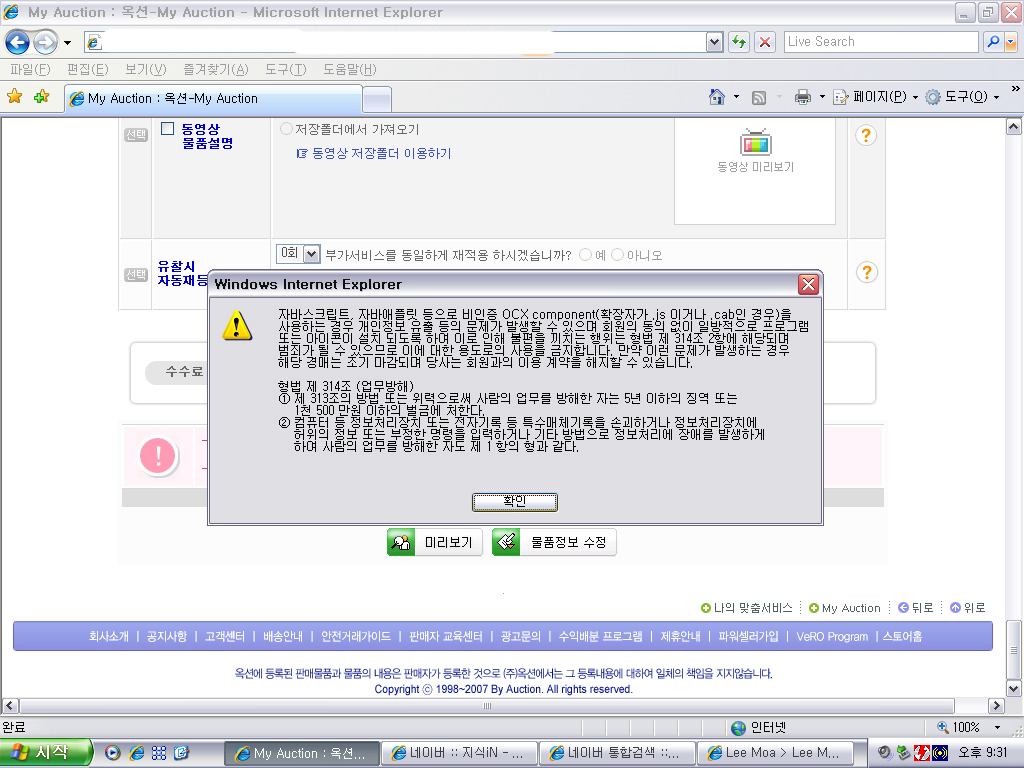Switch to 네이버 지식iN taskbar window
1024x768 pixels.
click(459, 753)
